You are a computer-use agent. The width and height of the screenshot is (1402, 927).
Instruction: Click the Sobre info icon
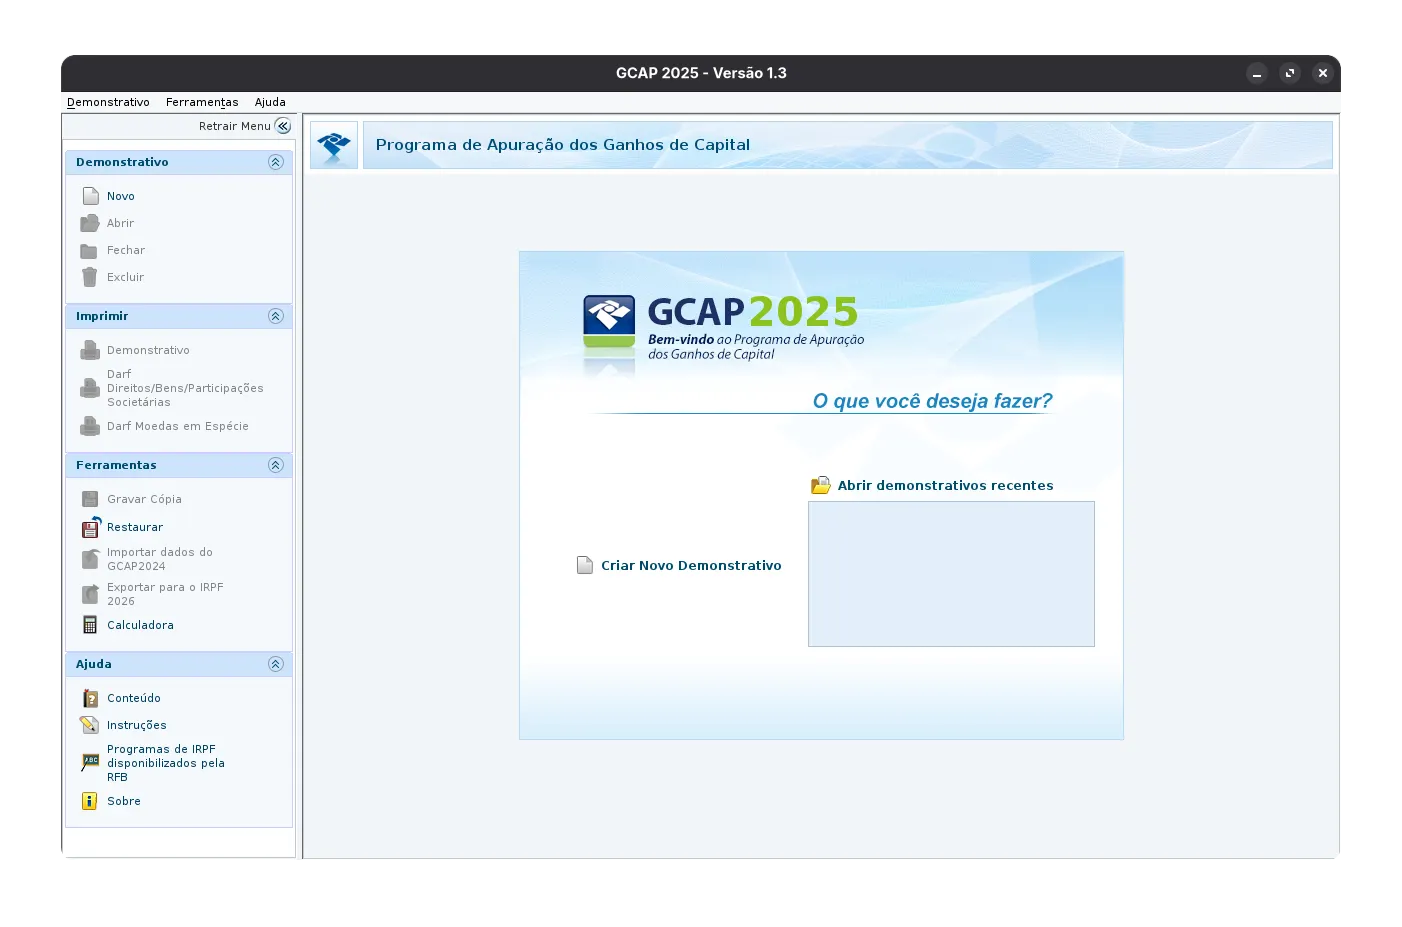click(x=90, y=801)
